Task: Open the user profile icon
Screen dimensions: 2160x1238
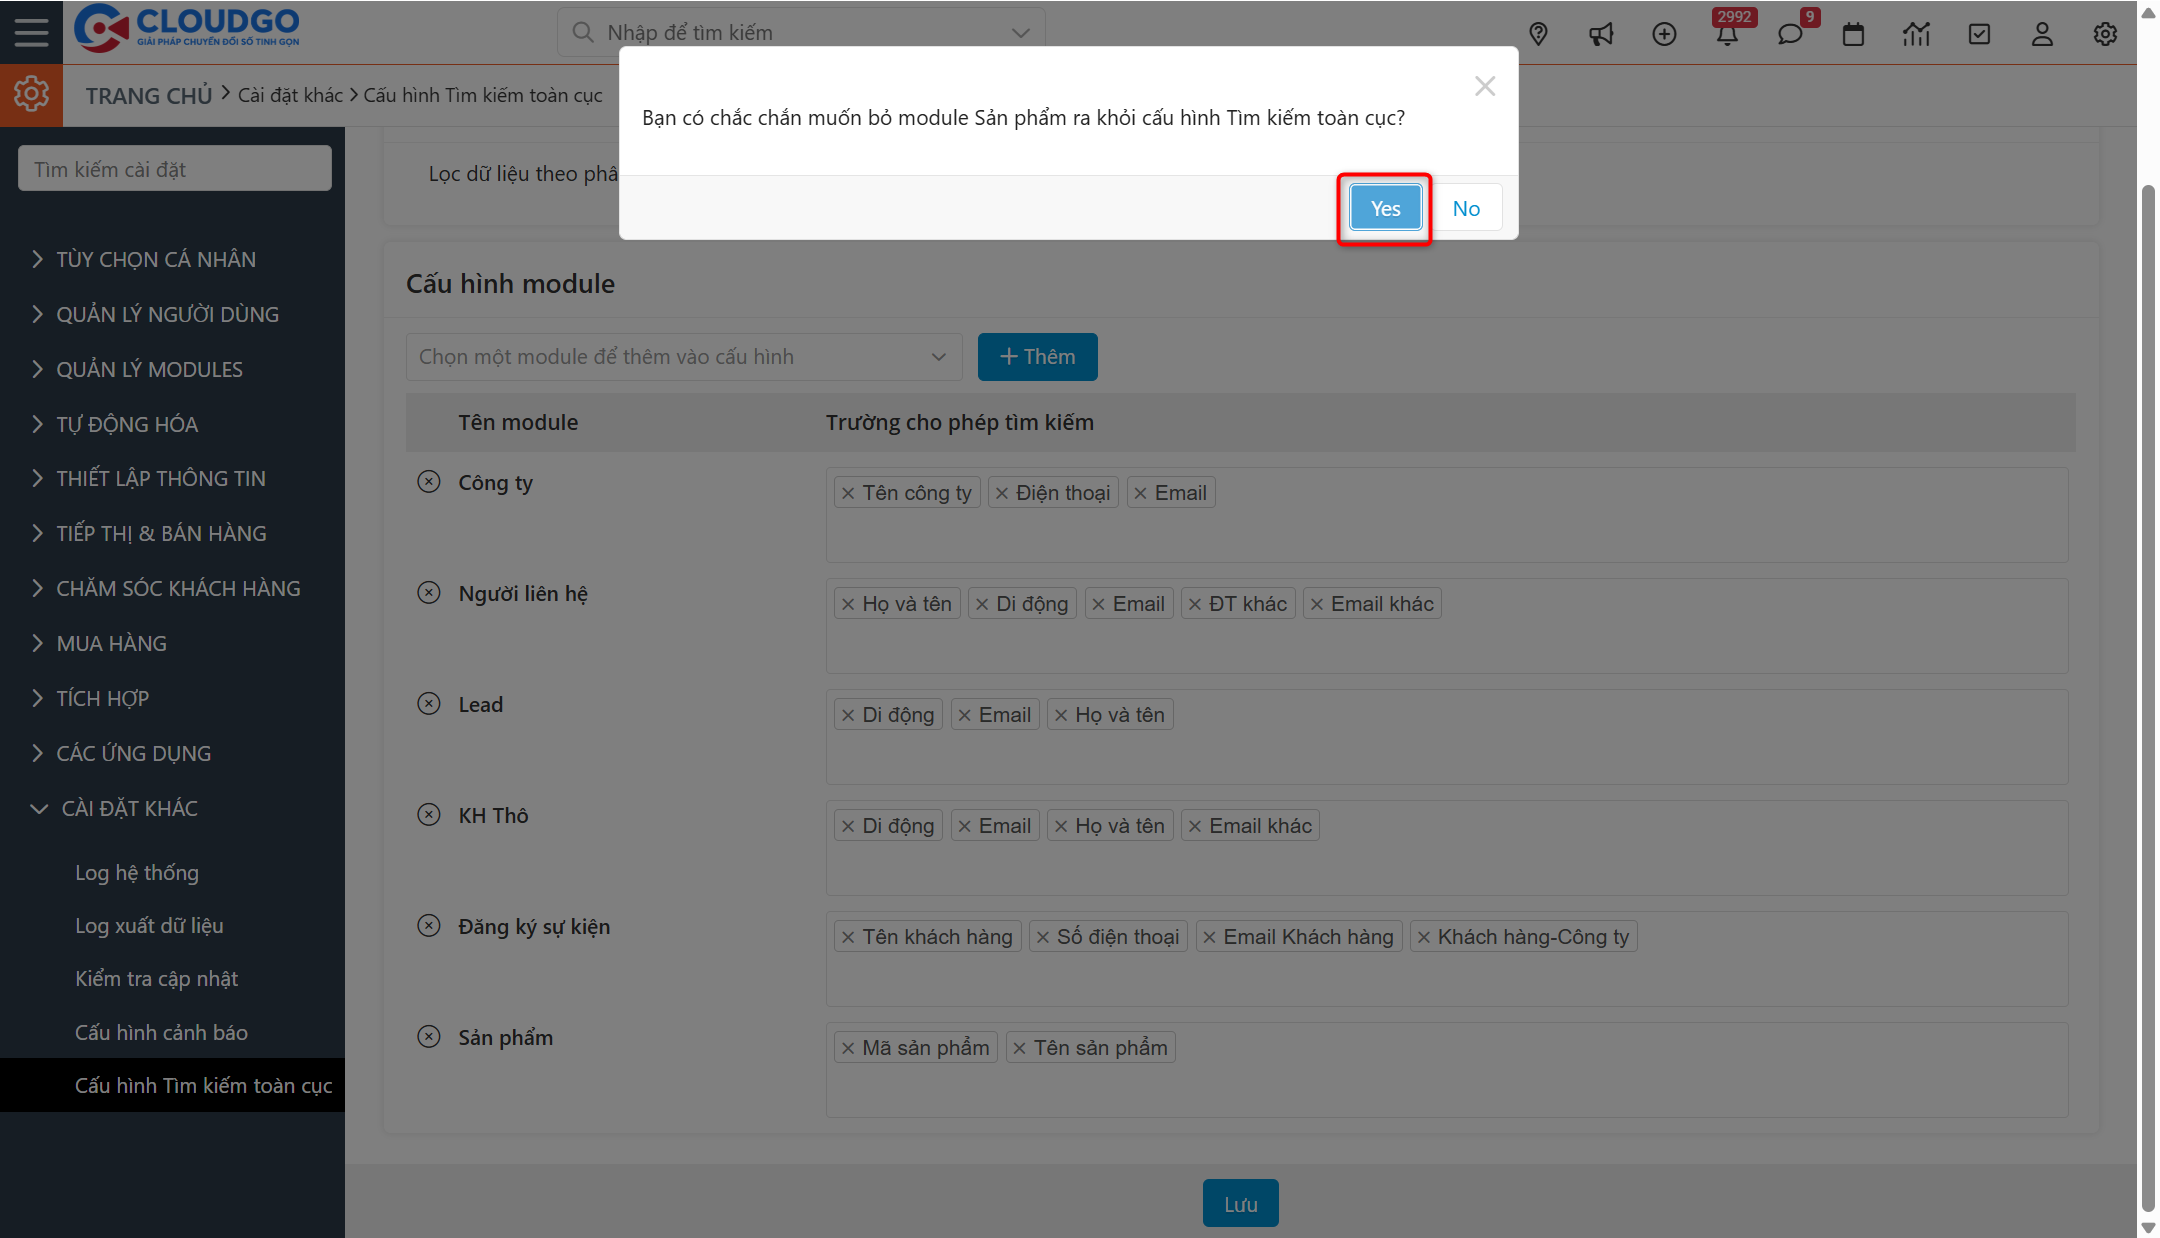Action: tap(2042, 33)
